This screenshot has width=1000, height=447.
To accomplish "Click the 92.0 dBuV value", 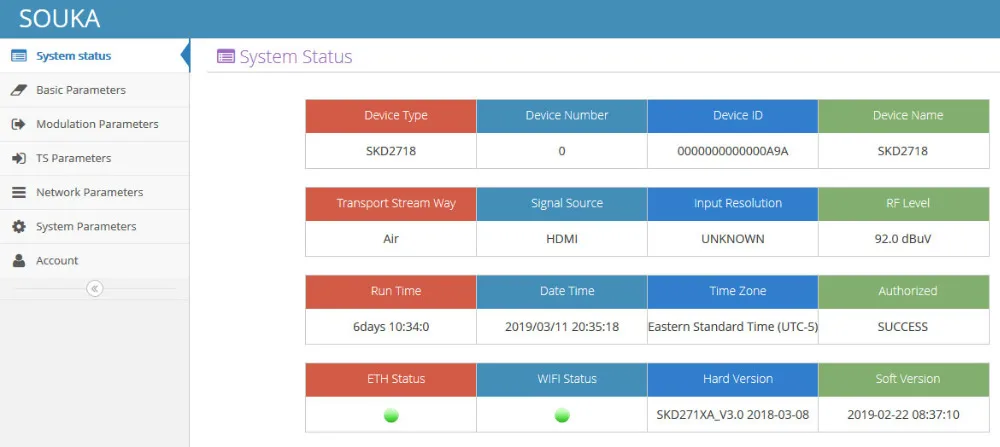I will coord(902,239).
